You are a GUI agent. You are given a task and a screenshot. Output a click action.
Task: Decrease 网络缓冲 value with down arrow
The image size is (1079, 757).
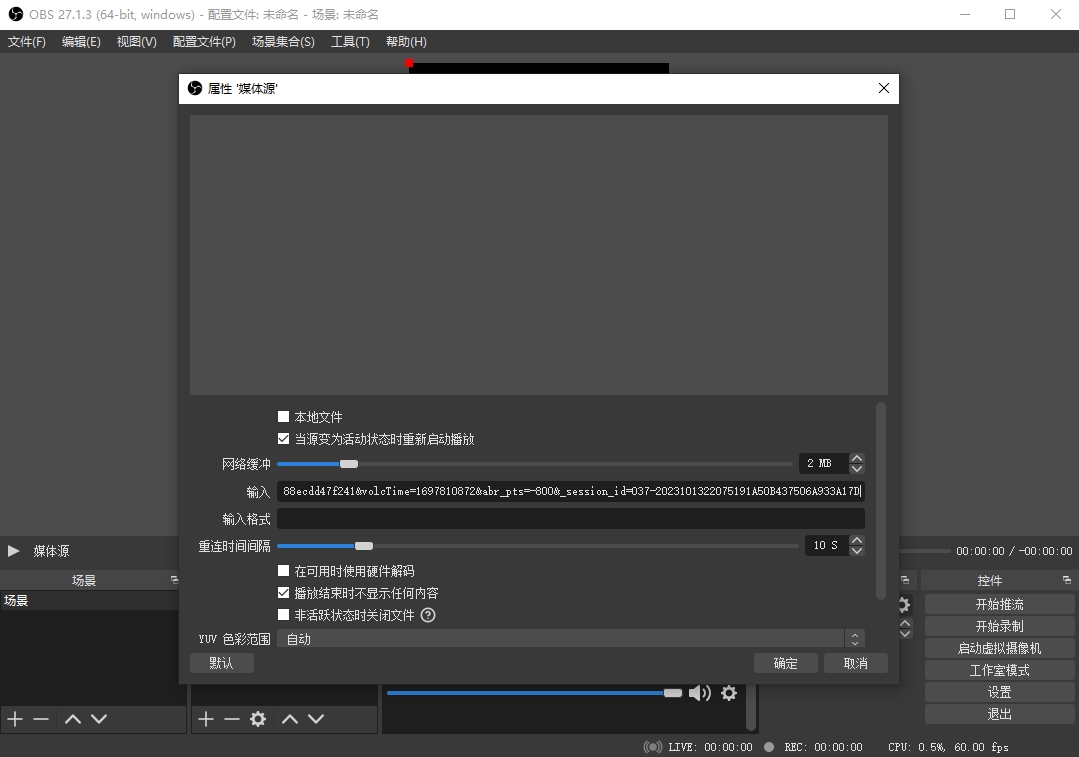coord(857,469)
